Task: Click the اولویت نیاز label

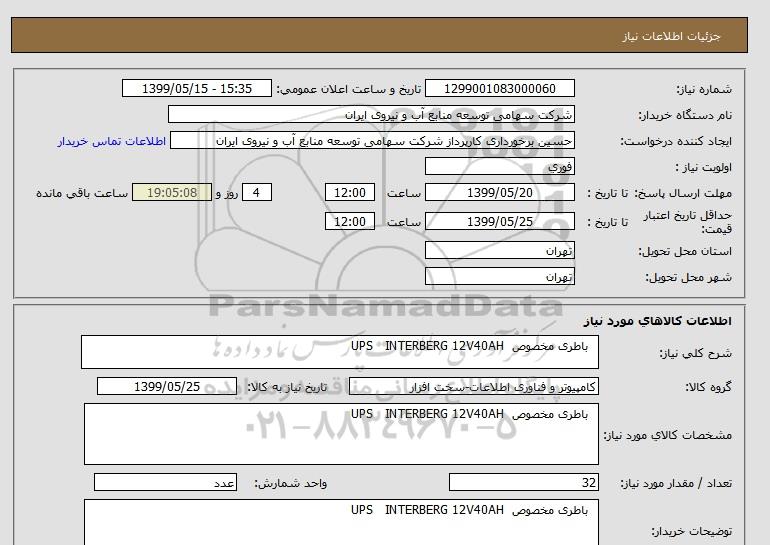Action: pos(703,167)
